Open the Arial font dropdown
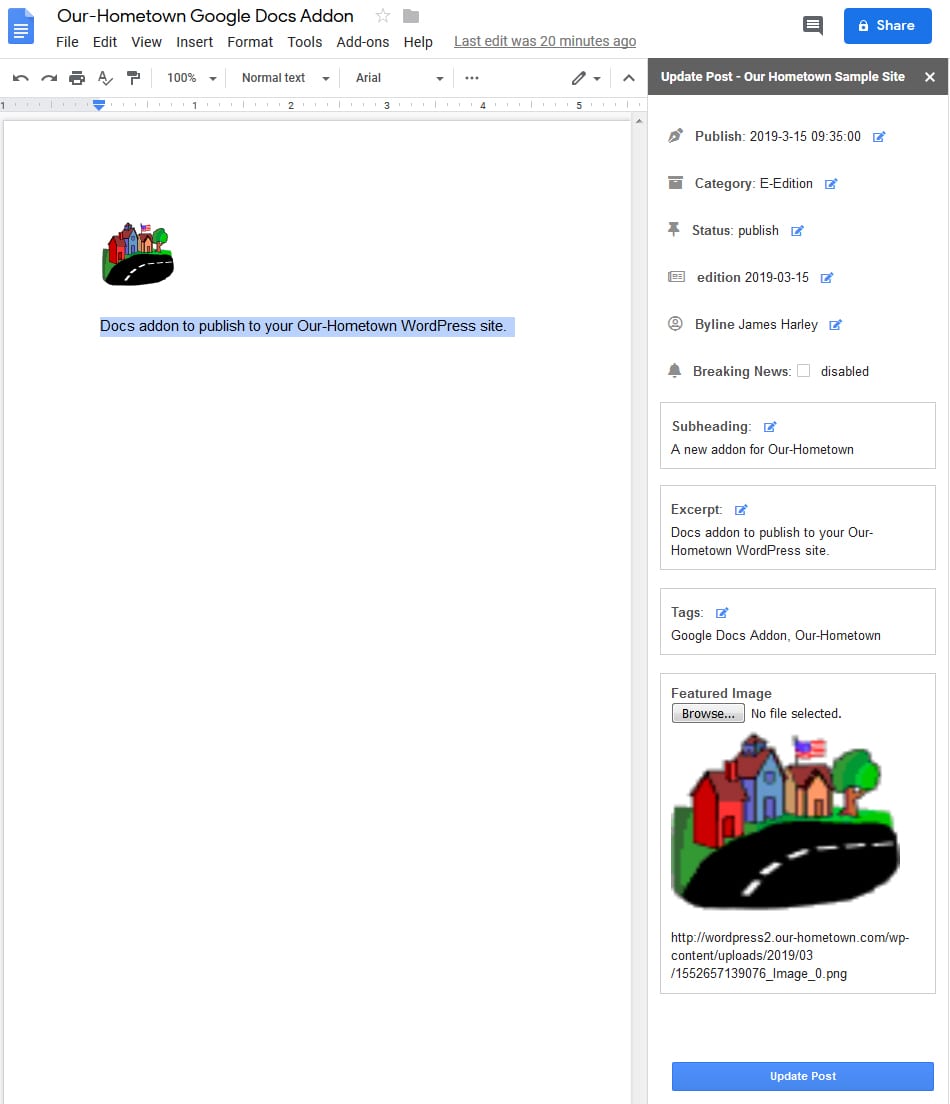The height and width of the screenshot is (1104, 950). pos(399,78)
